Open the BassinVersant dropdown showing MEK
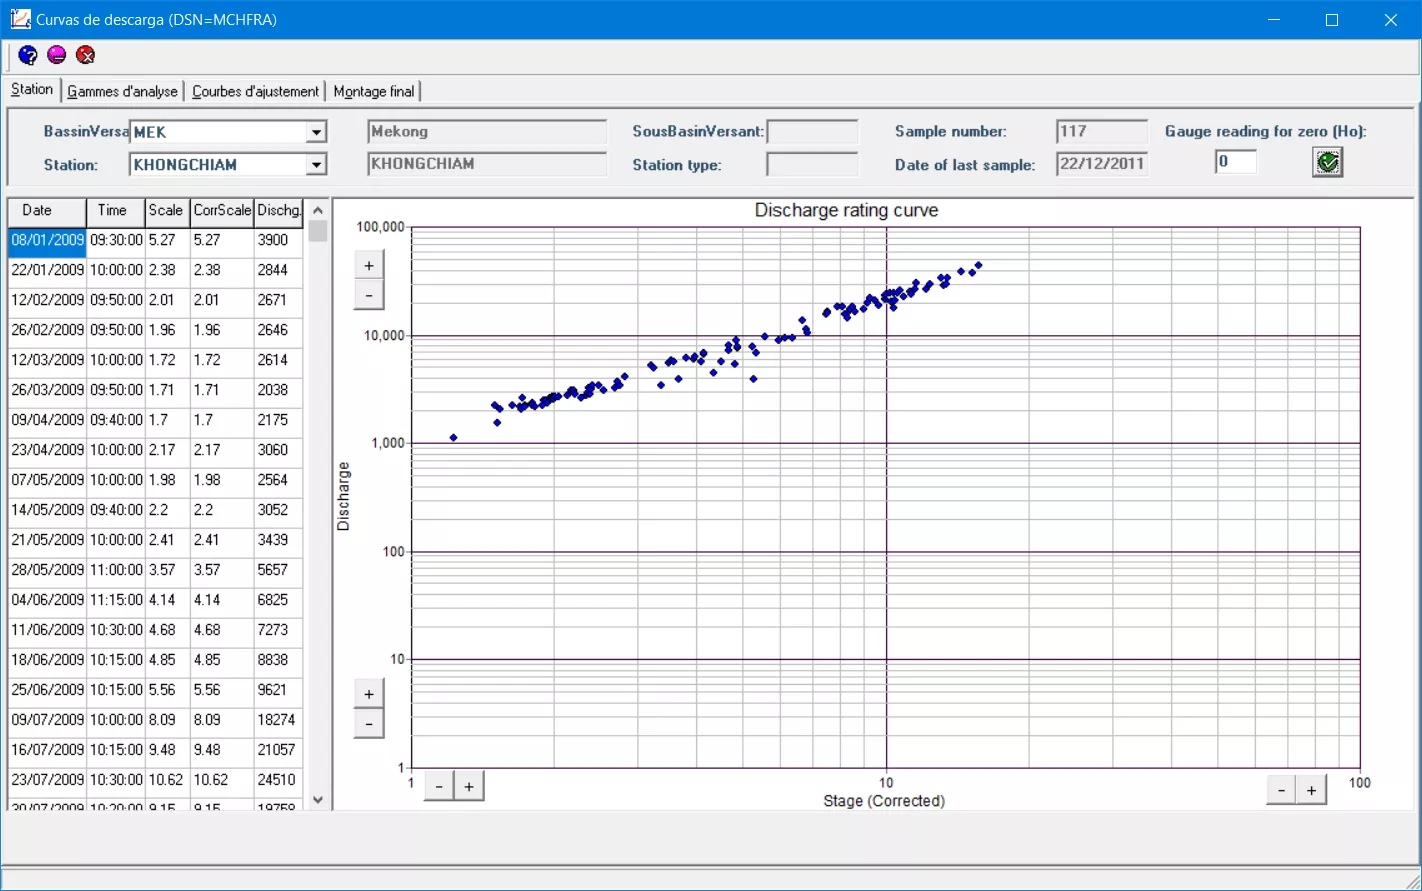The height and width of the screenshot is (891, 1422). point(316,132)
